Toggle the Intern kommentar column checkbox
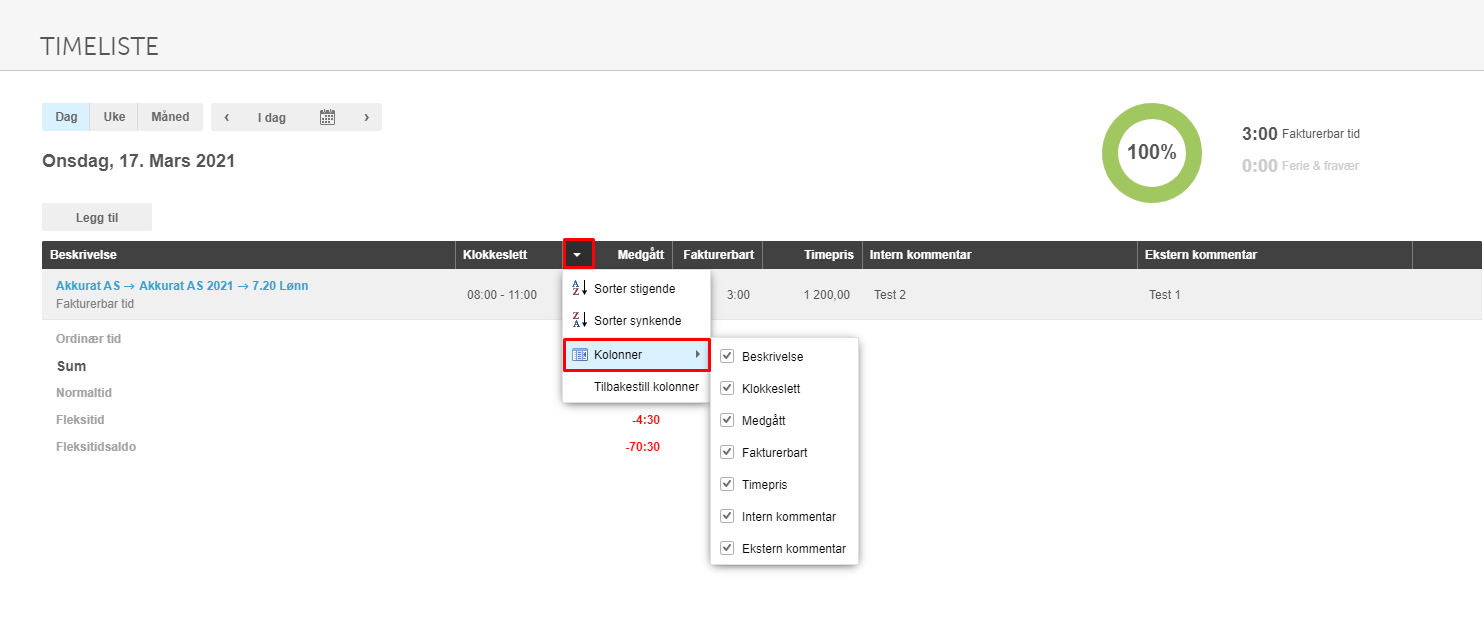The image size is (1484, 622). pyautogui.click(x=727, y=516)
